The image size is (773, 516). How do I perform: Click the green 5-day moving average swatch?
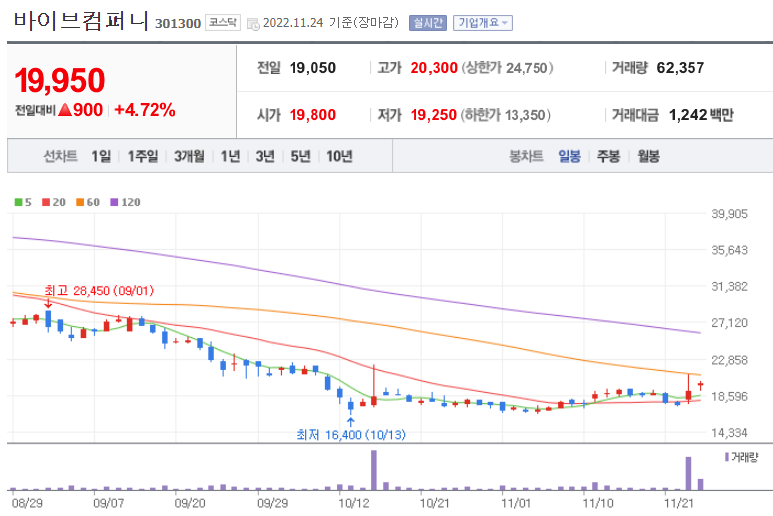coord(18,202)
